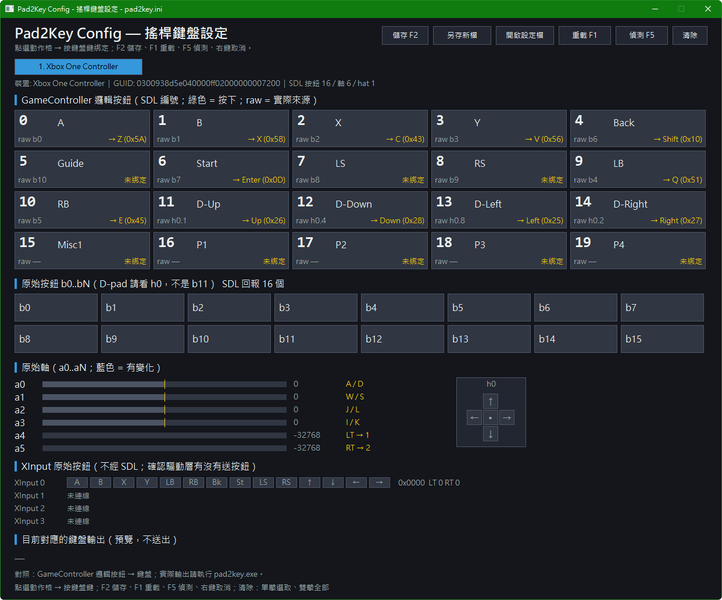Click the I / K axis binding
Viewport: 722px width, 600px height.
click(353, 422)
